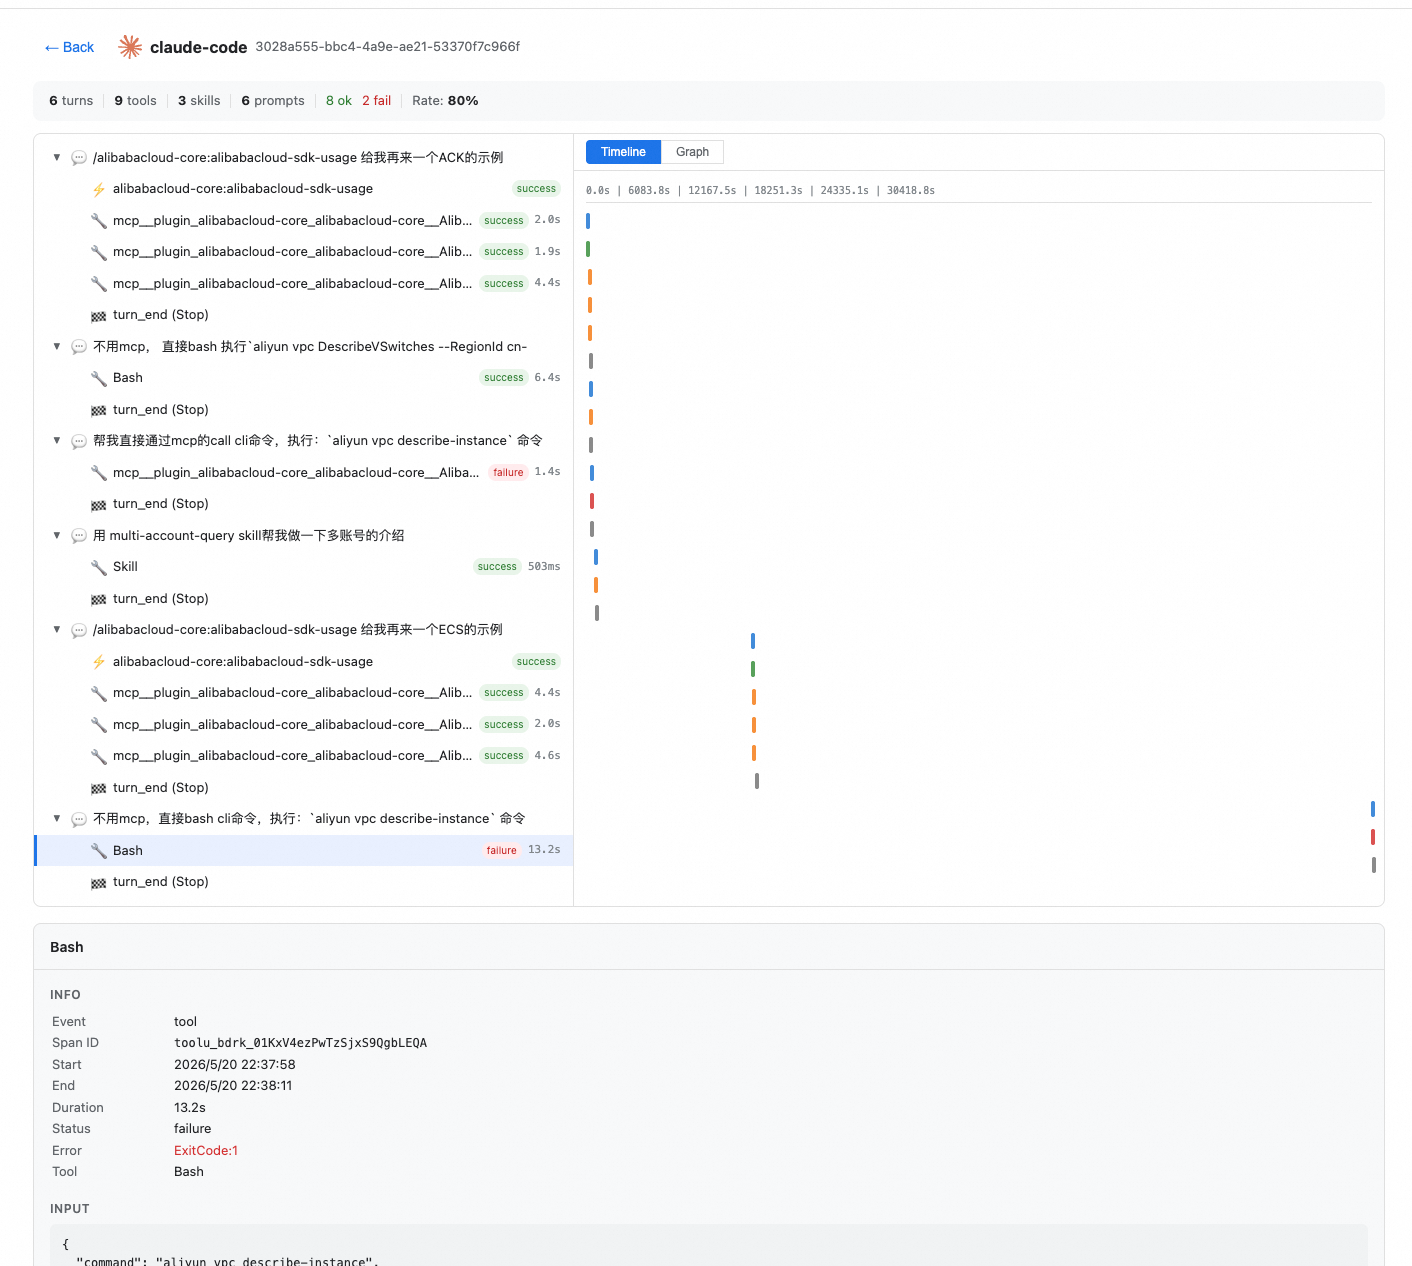Switch to the Timeline tab

pyautogui.click(x=623, y=152)
